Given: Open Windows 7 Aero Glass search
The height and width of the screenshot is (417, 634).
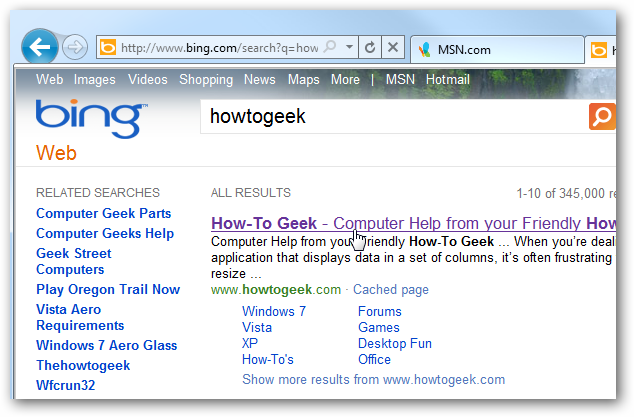Looking at the screenshot, I should (x=106, y=345).
